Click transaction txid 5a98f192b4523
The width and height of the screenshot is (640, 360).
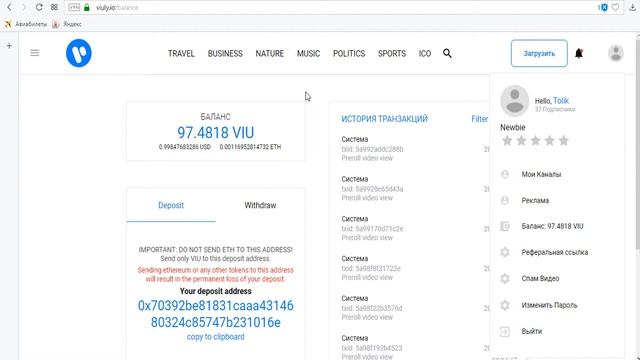pos(372,348)
